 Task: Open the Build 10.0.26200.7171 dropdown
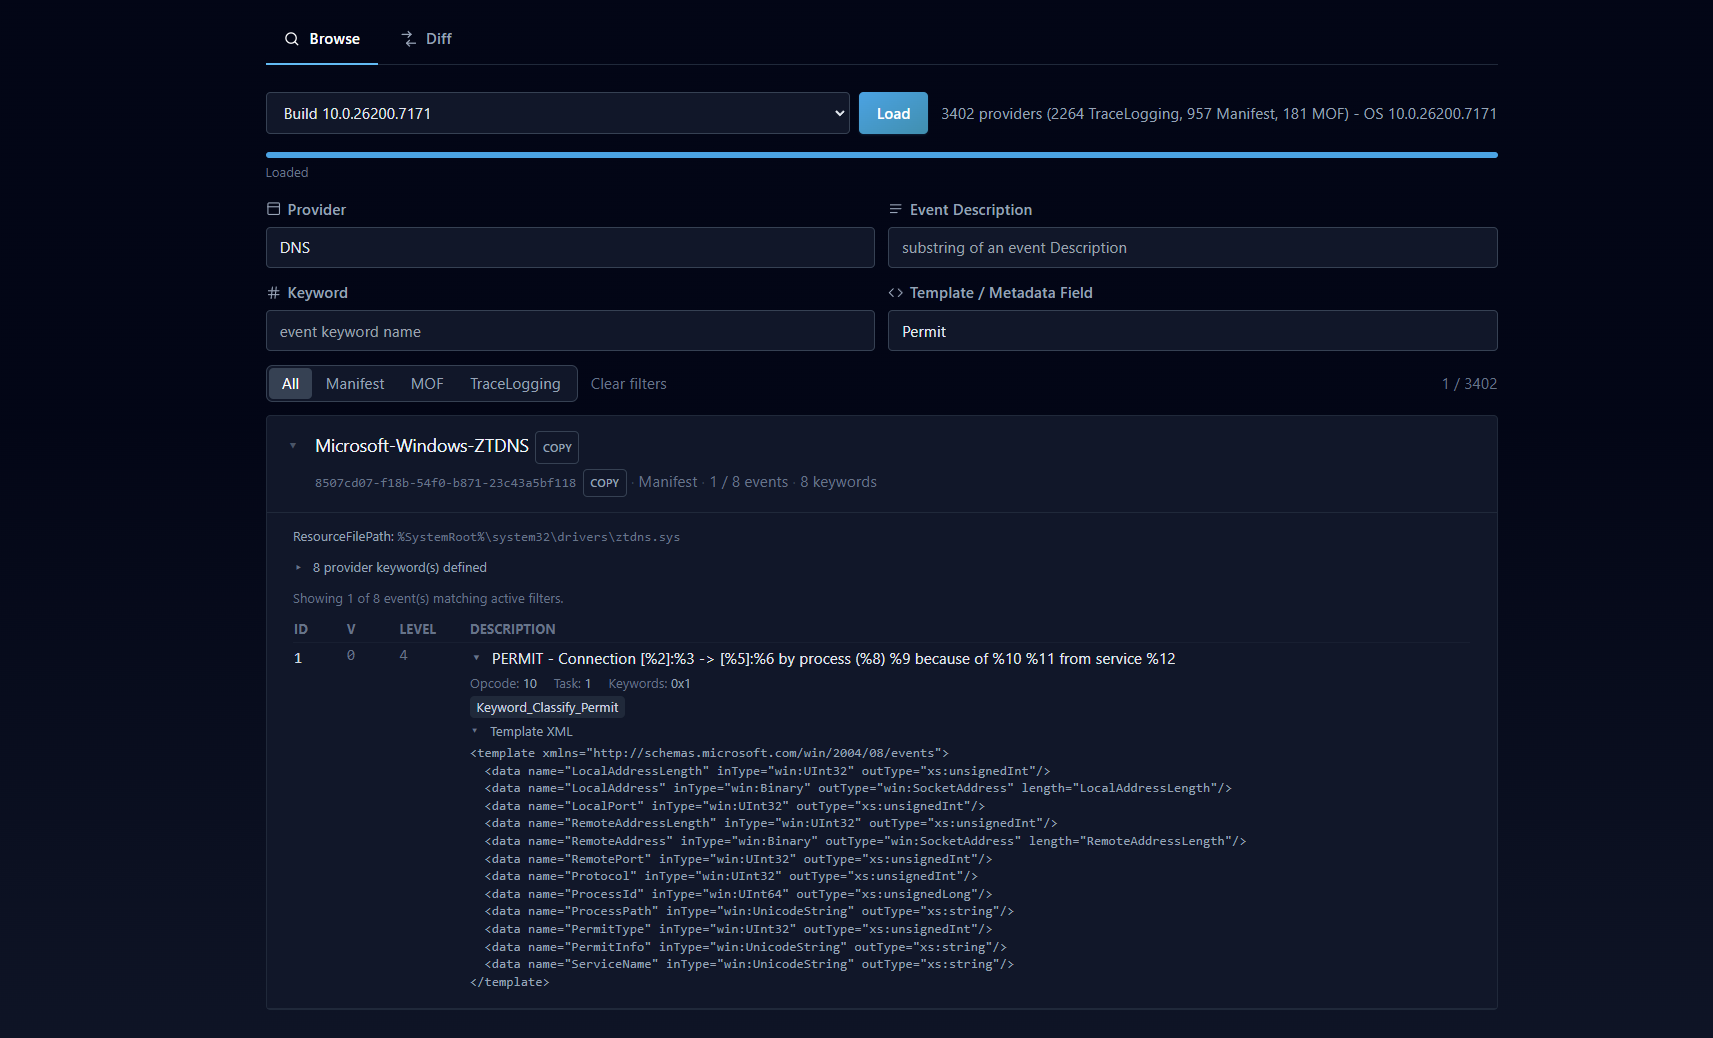pos(557,113)
